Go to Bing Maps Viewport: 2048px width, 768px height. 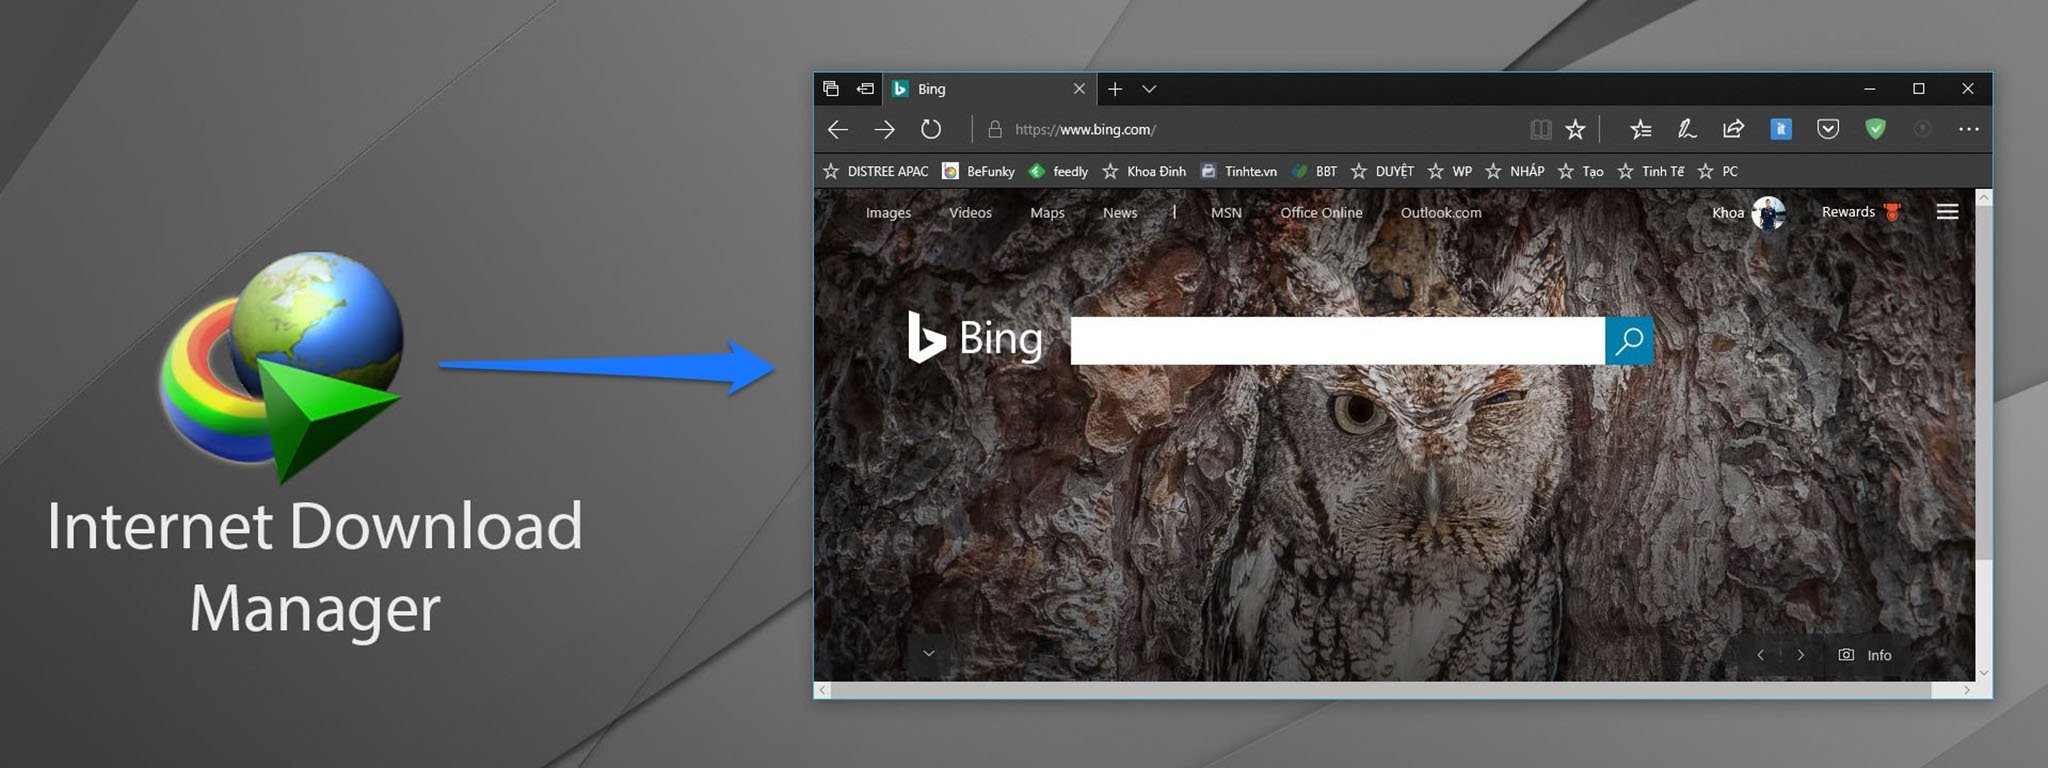pyautogui.click(x=1047, y=213)
